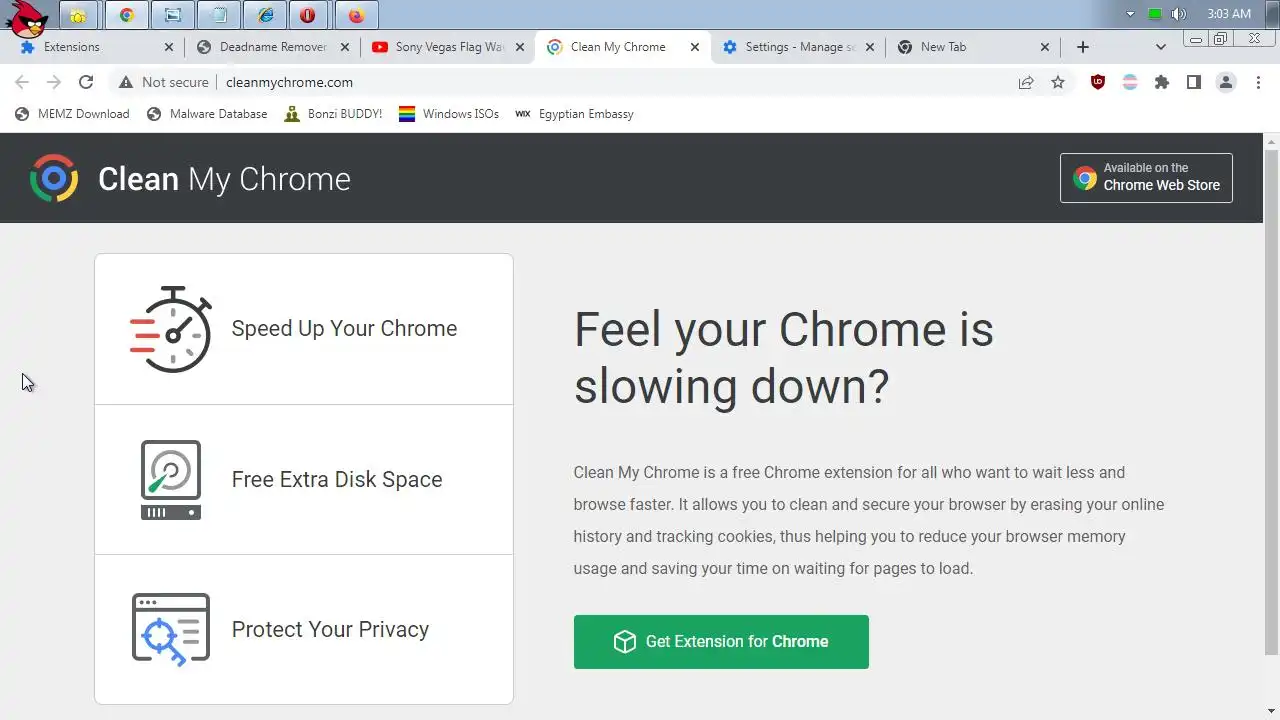Click the Speed Up Your Chrome text
Viewport: 1280px width, 720px height.
click(344, 329)
